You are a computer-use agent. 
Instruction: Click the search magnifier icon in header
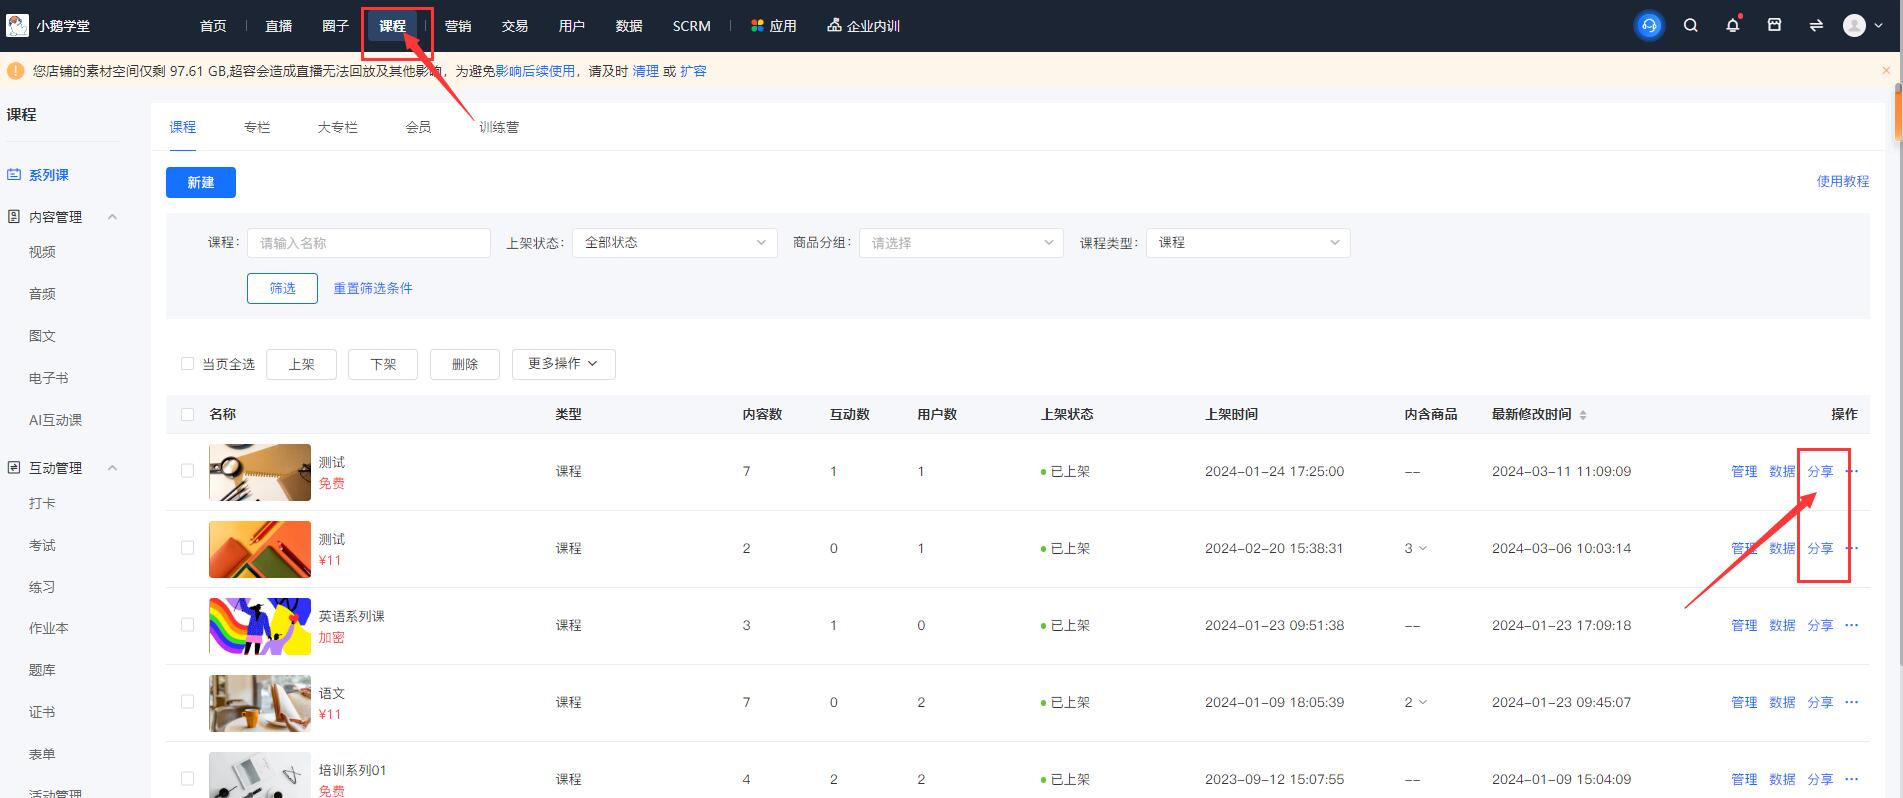point(1691,26)
